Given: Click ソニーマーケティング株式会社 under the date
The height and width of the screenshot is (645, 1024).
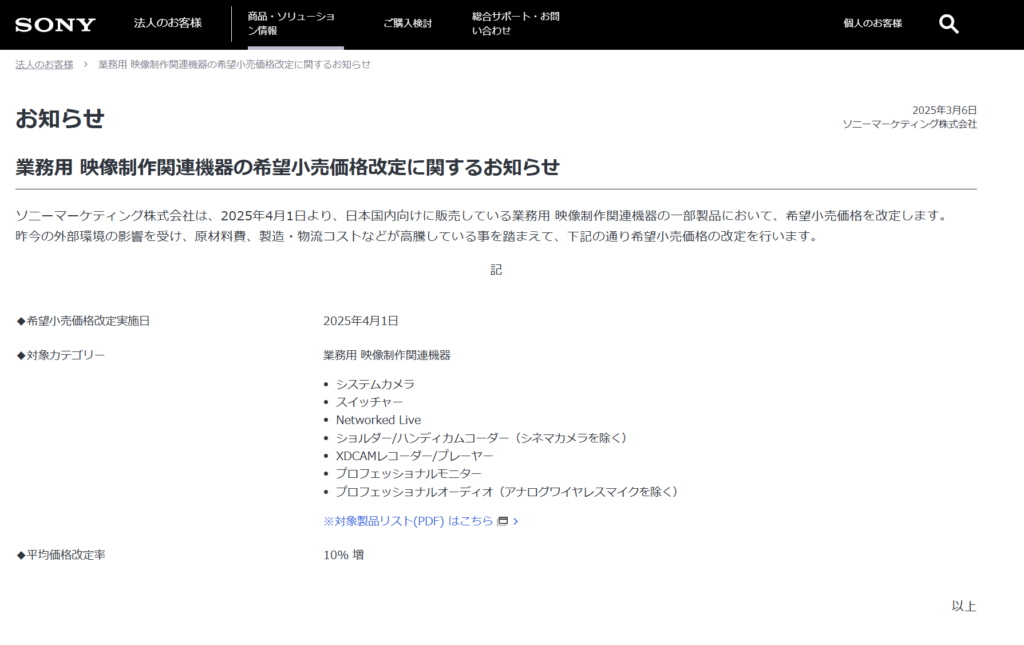Looking at the screenshot, I should [x=909, y=124].
